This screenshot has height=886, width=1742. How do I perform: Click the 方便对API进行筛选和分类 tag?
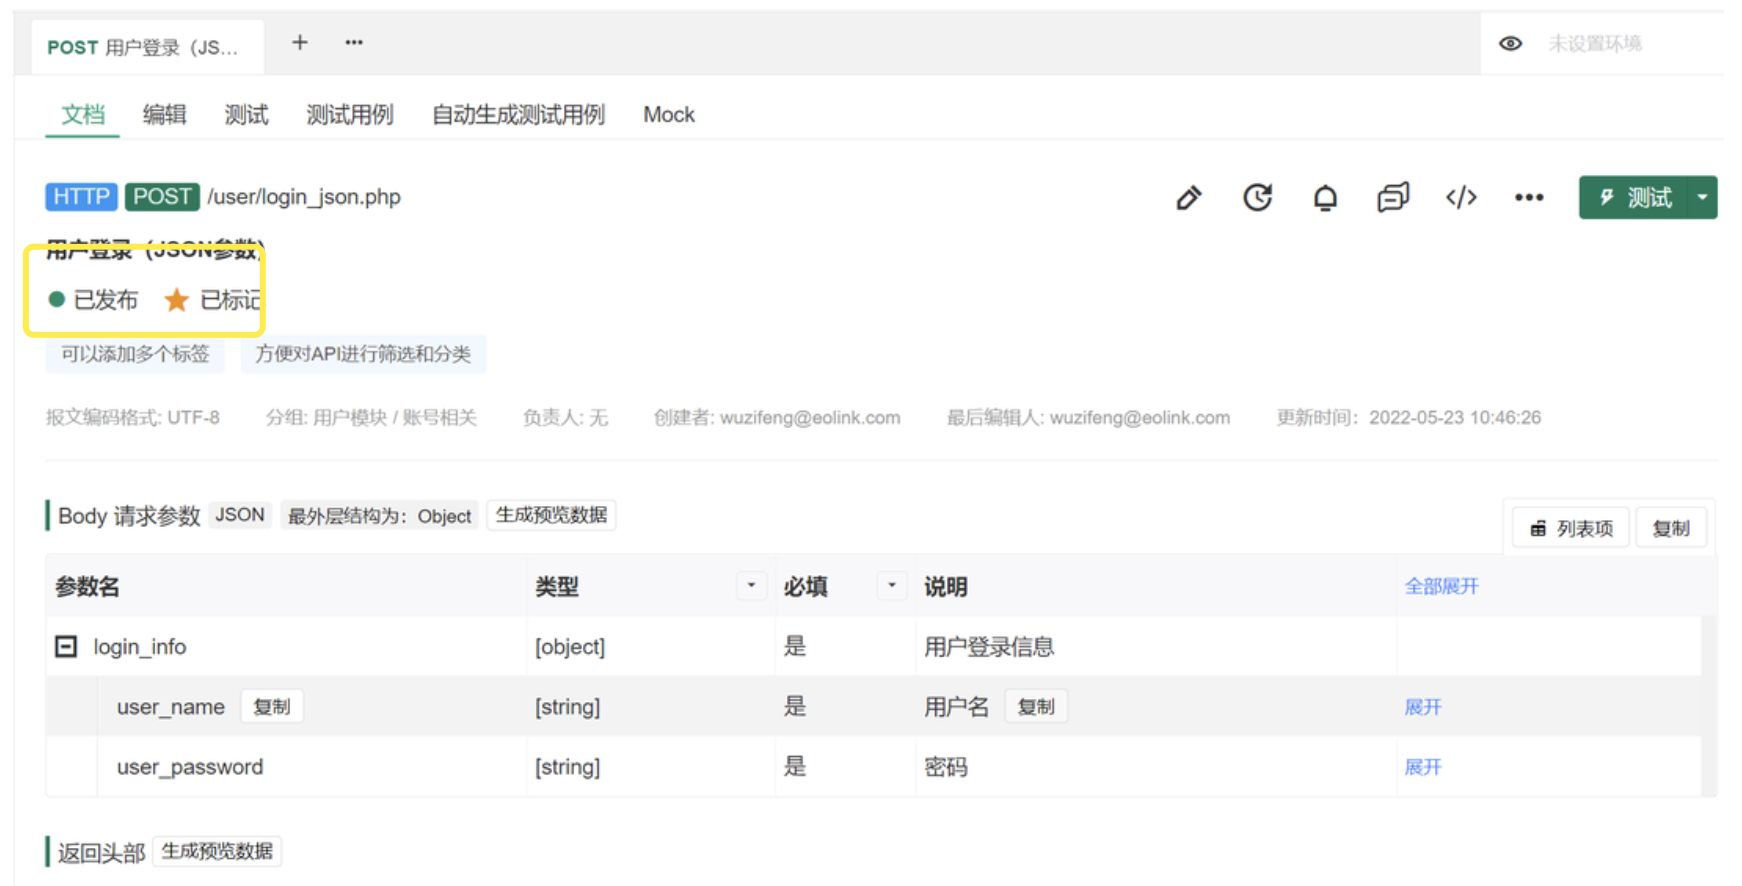[363, 354]
